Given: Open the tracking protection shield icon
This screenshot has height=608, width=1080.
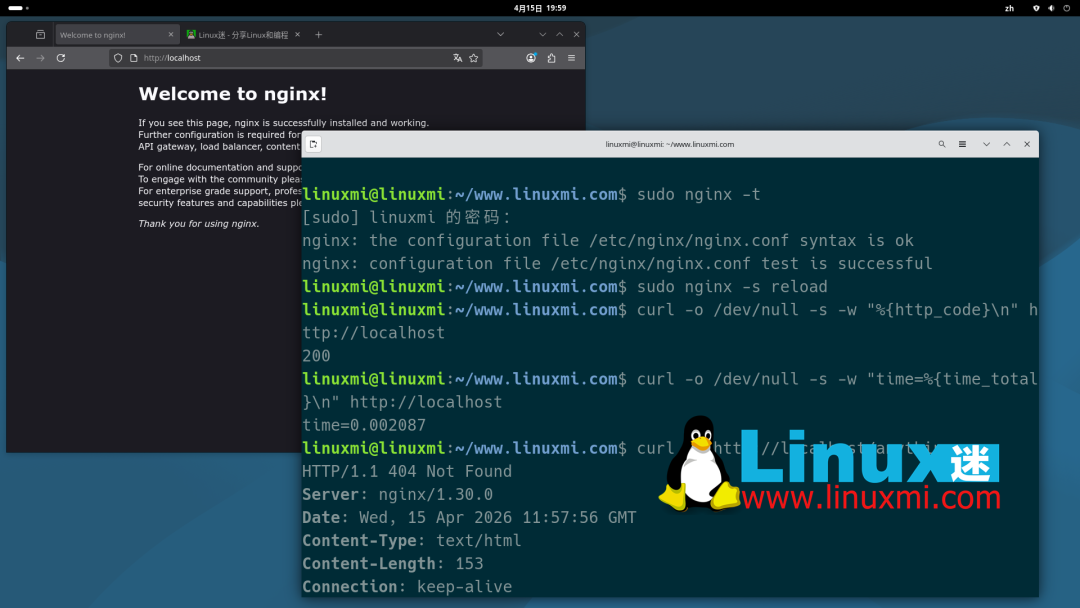Looking at the screenshot, I should [x=117, y=57].
